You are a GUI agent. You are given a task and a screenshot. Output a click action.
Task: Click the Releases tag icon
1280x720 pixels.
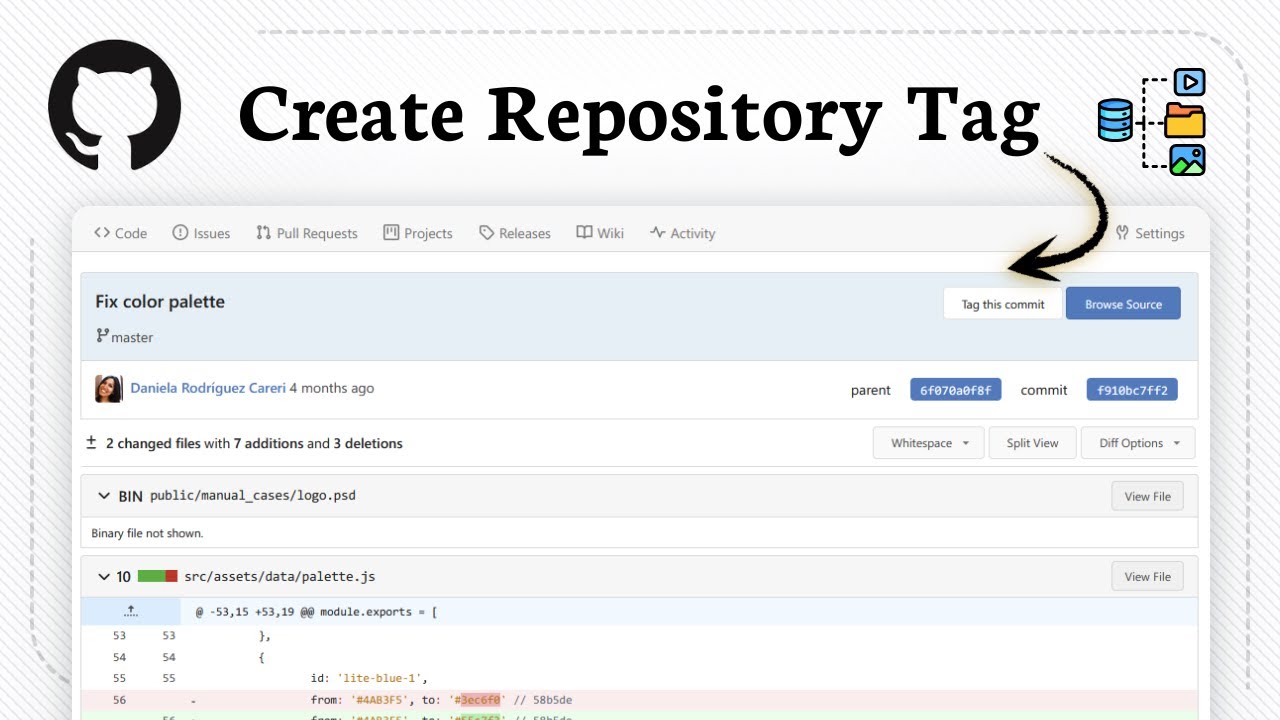[x=487, y=233]
